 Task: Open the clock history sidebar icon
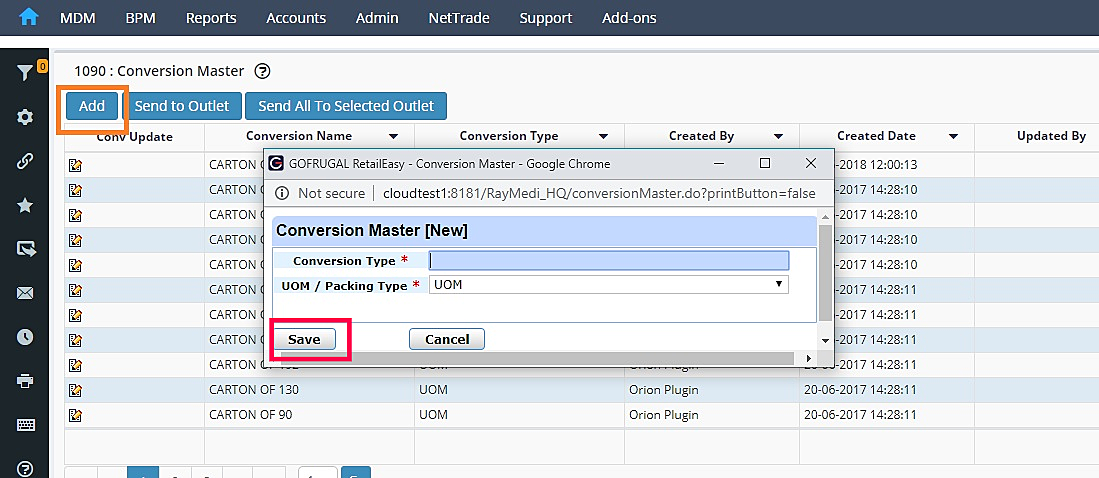[25, 337]
